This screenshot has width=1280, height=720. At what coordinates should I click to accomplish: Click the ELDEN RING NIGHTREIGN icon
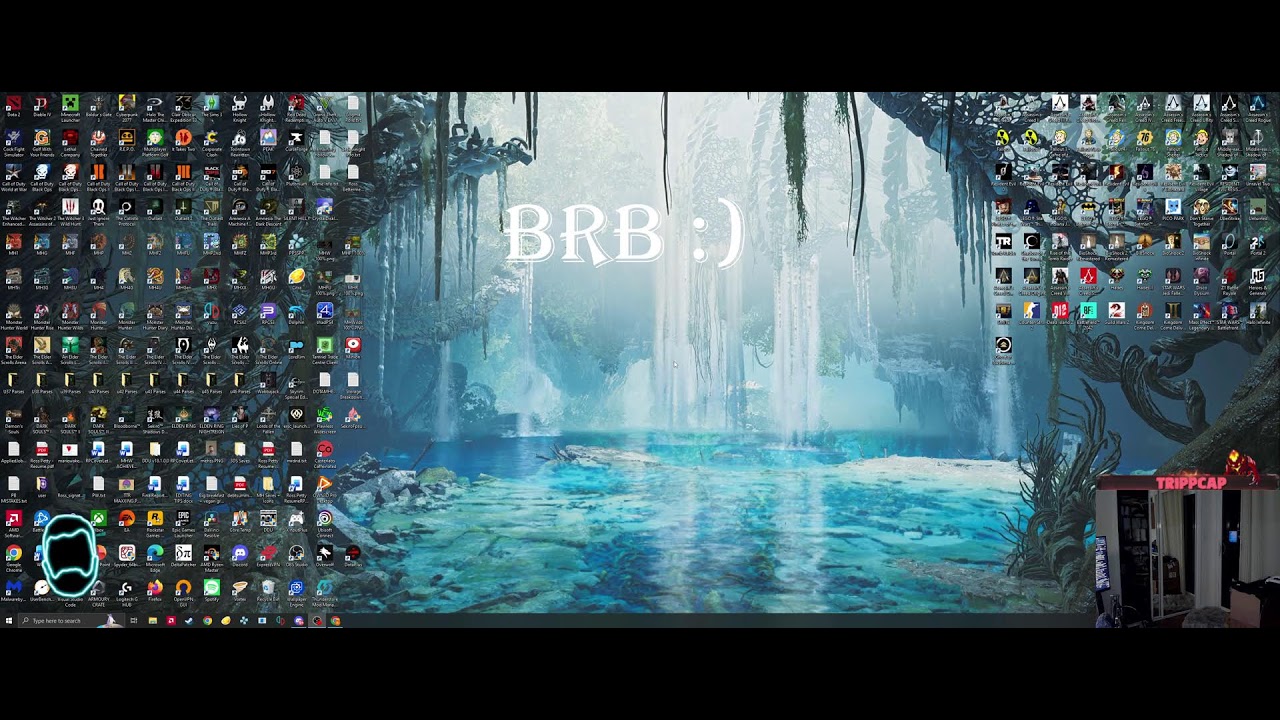tap(211, 418)
